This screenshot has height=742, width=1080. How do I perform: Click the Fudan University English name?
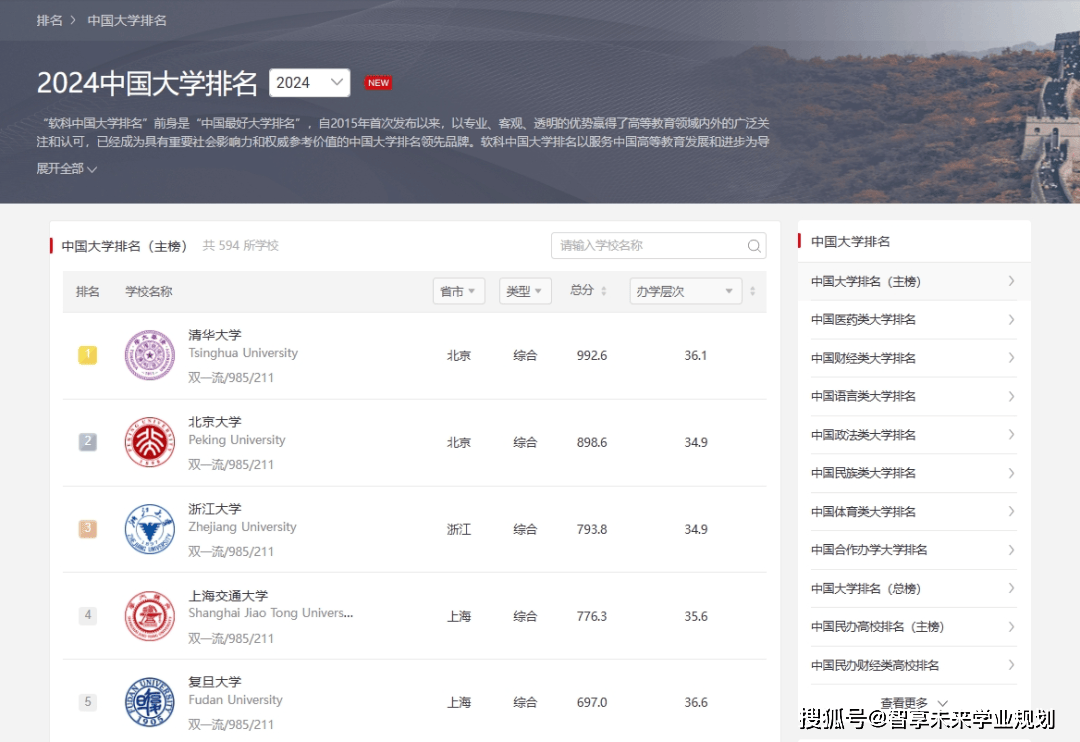(236, 699)
